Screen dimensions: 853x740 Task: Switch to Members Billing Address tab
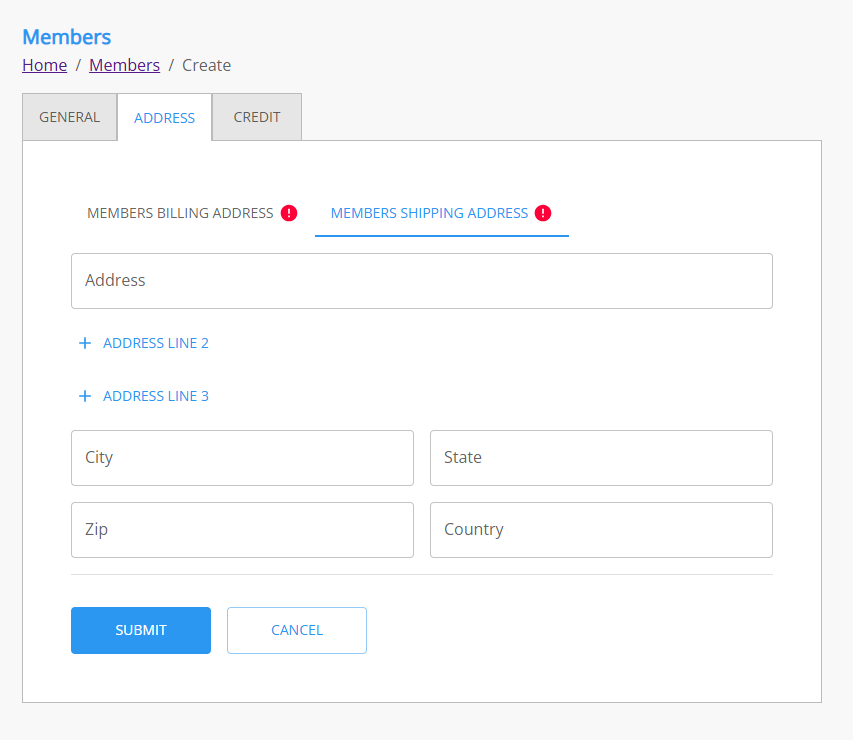coord(180,213)
